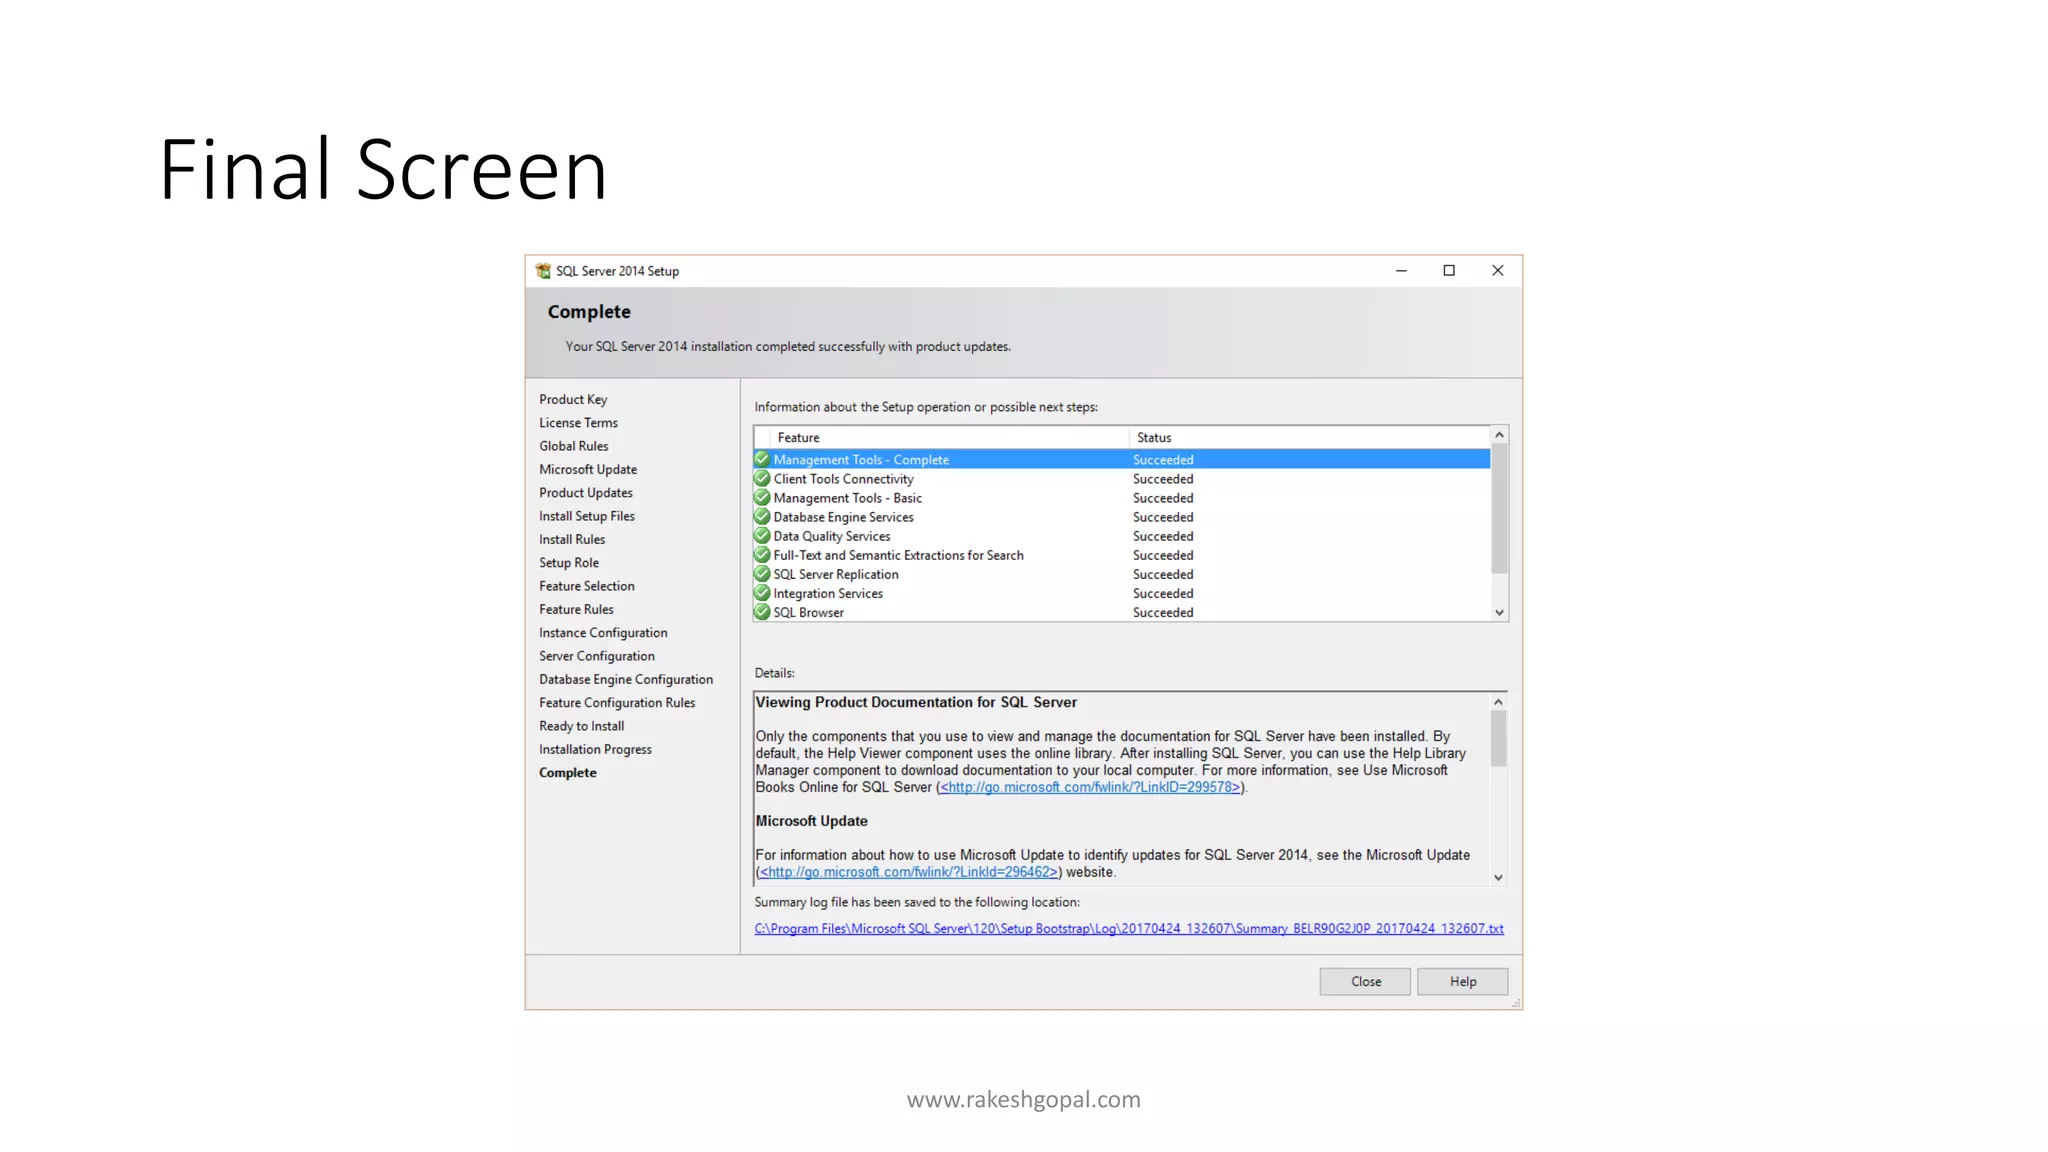The height and width of the screenshot is (1152, 2048).
Task: Select the Data Quality Services row
Action: click(x=1122, y=536)
